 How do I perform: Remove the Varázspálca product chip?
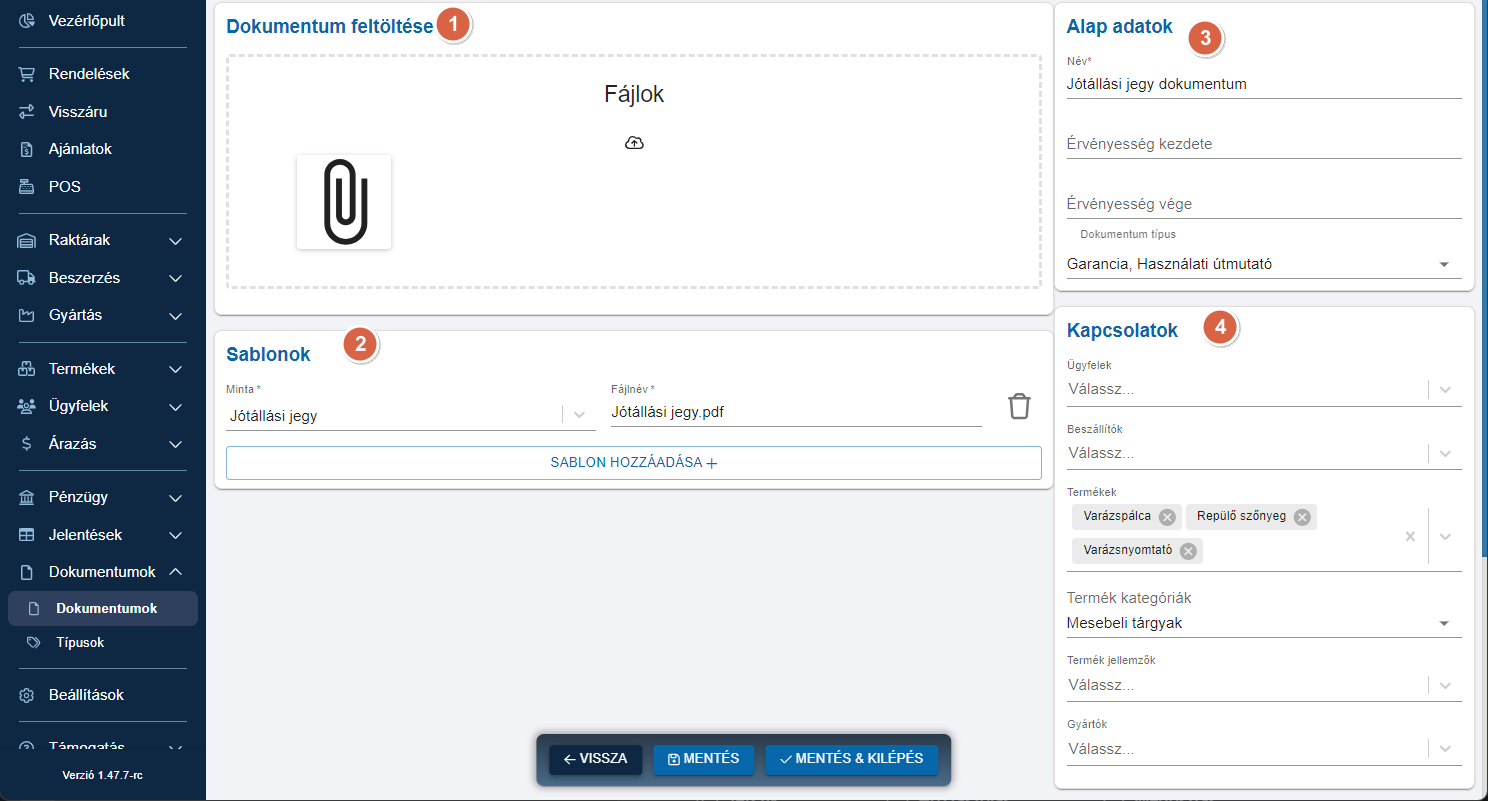[1167, 517]
